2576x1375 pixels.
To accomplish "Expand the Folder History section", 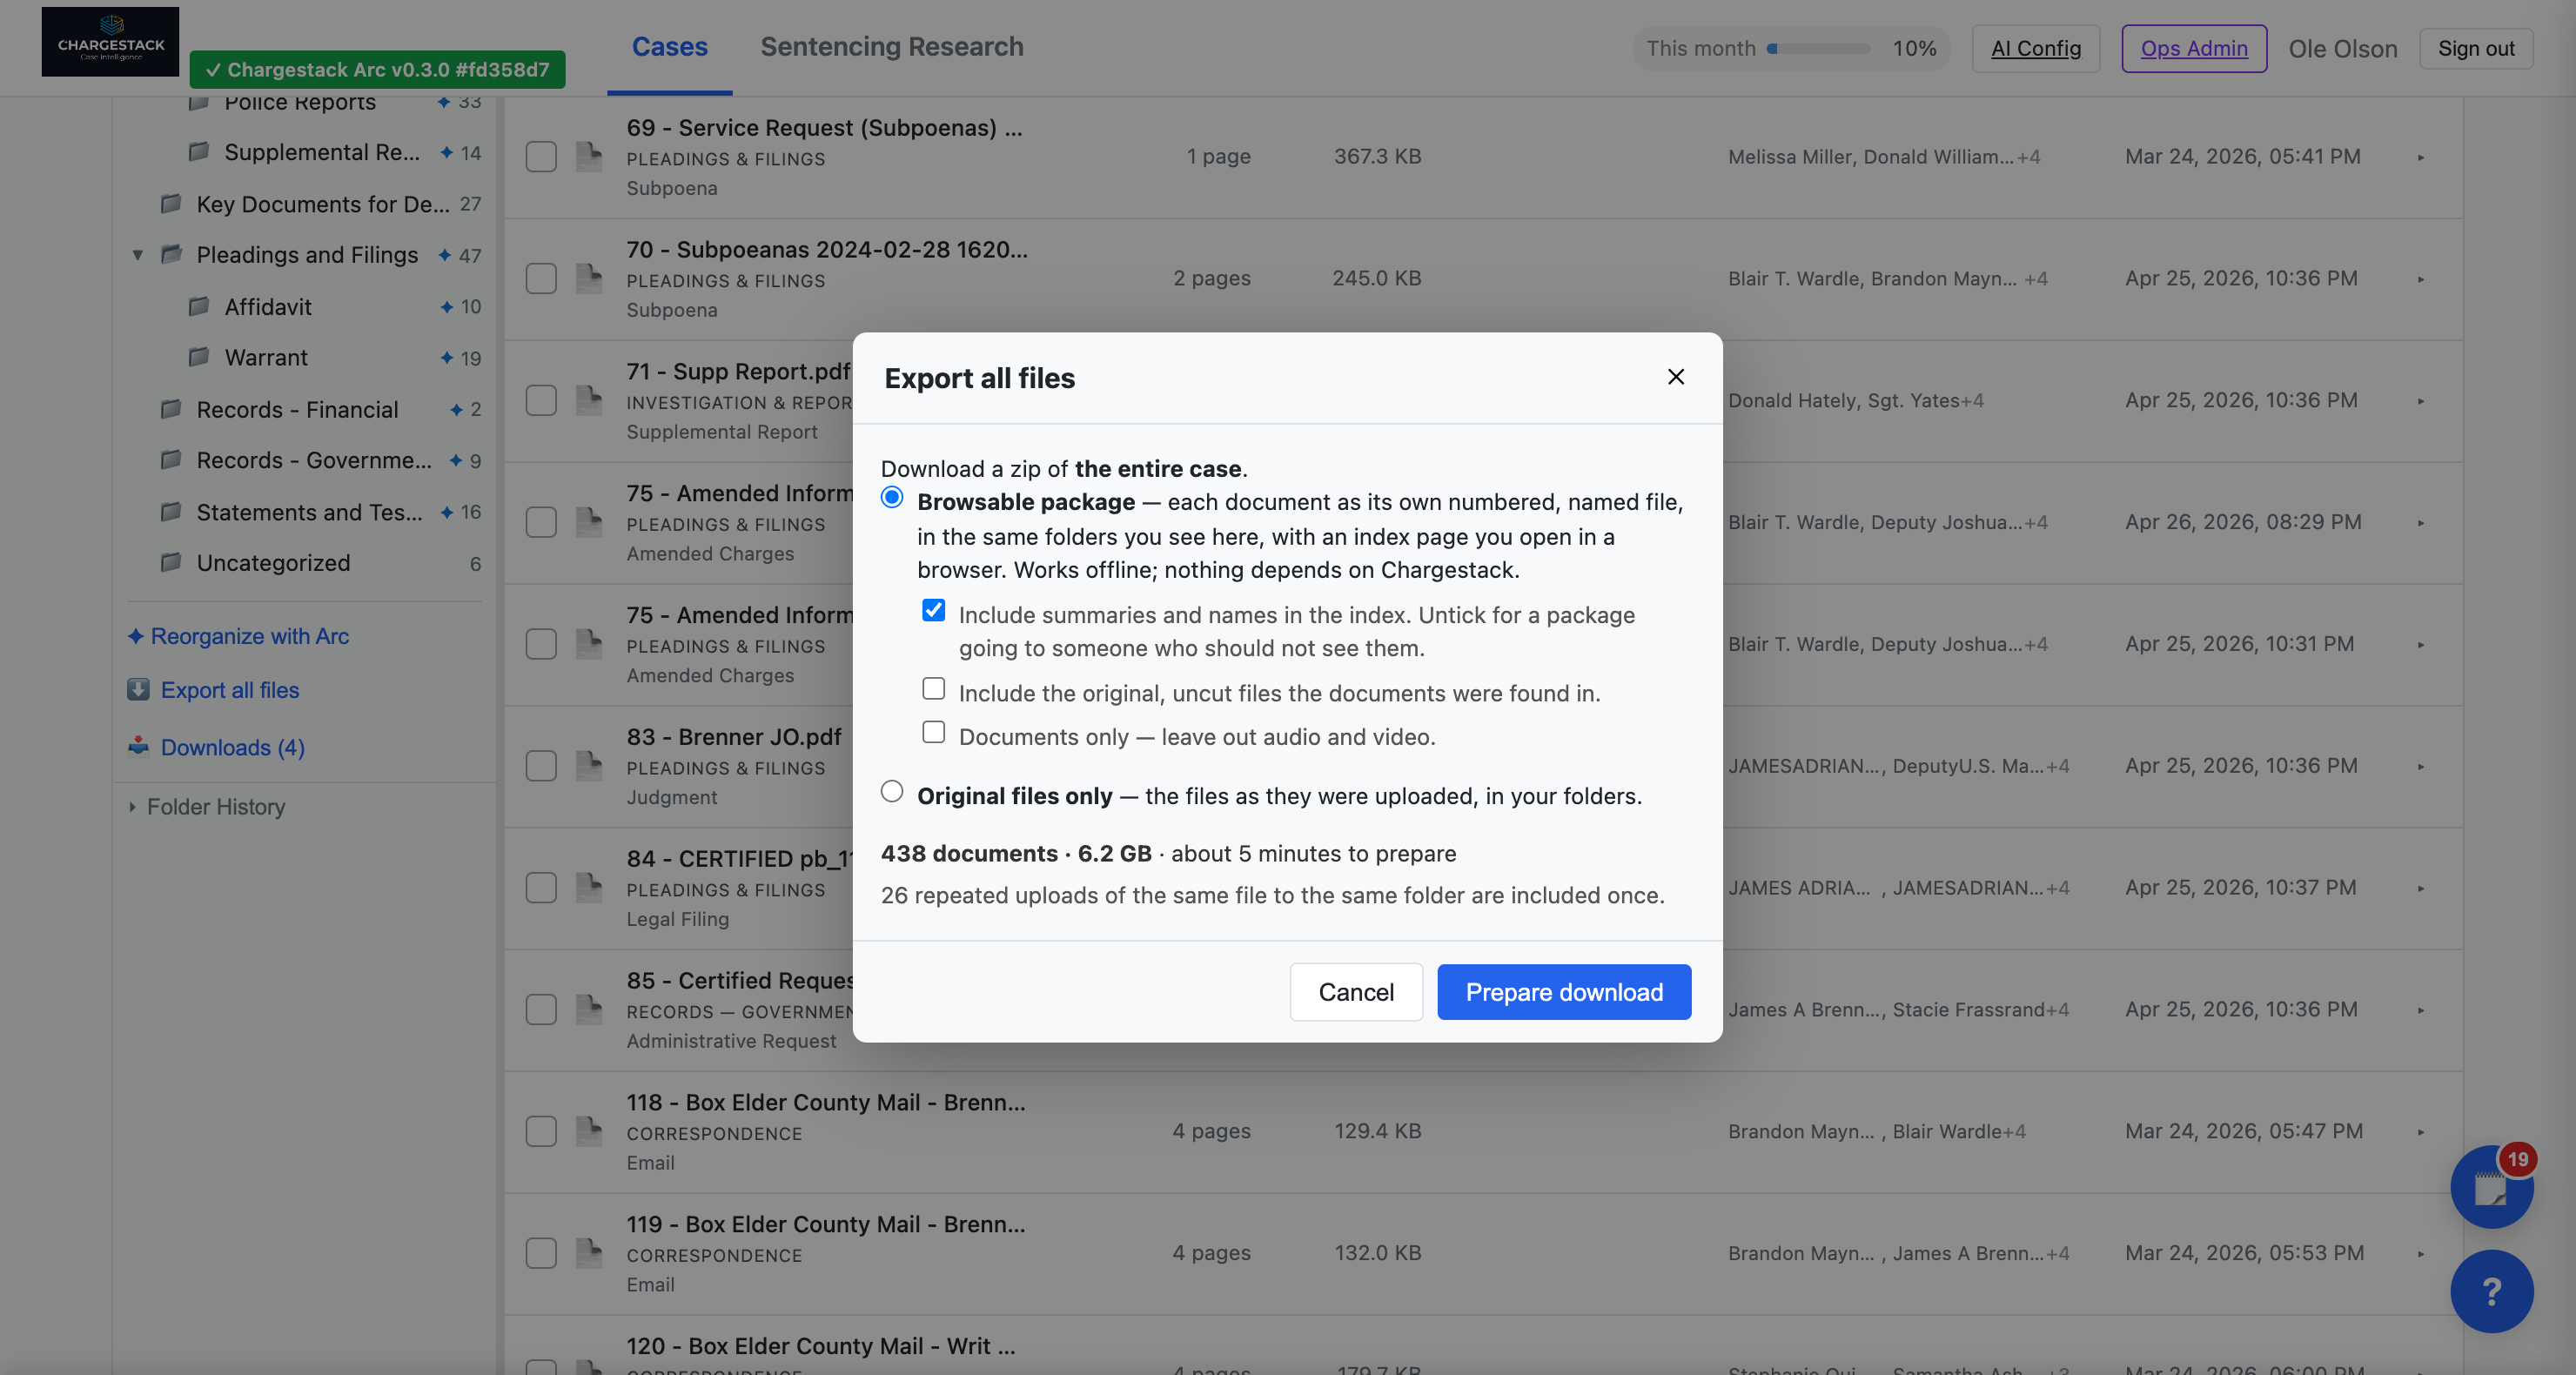I will [x=132, y=806].
